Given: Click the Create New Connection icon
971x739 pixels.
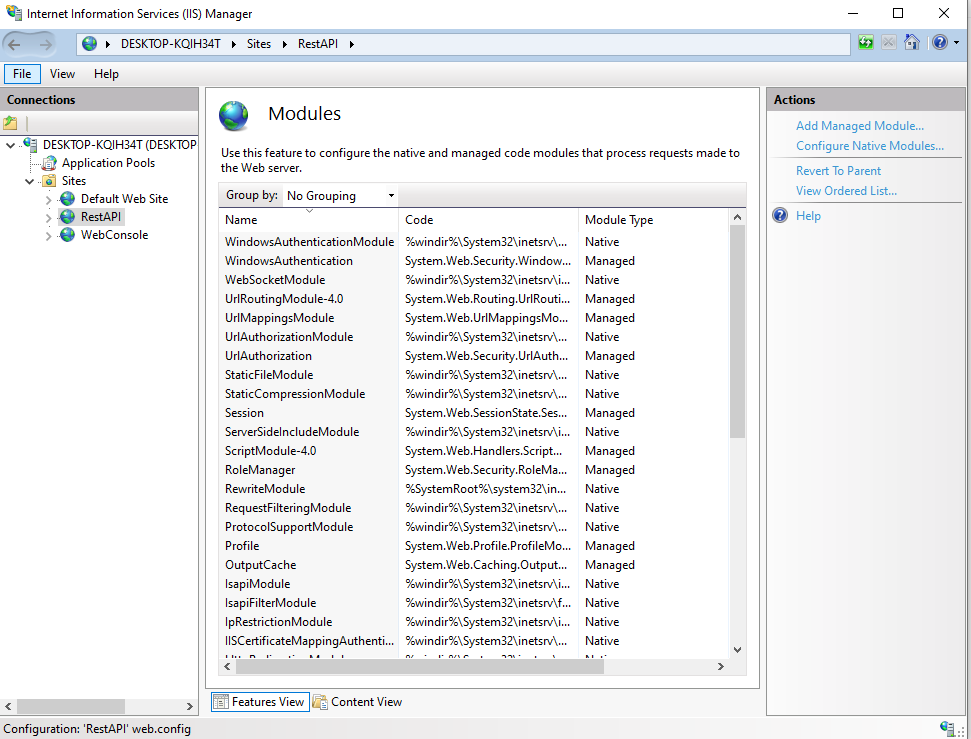Looking at the screenshot, I should coord(11,123).
